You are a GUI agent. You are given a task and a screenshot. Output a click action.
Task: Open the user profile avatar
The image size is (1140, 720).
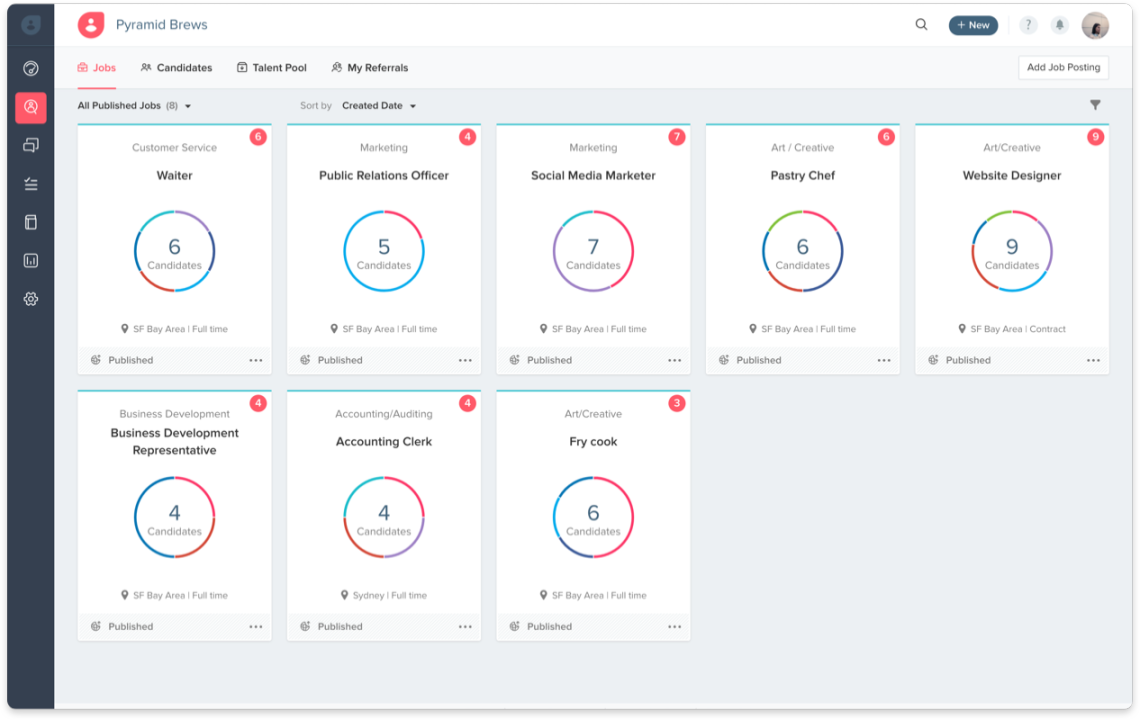click(1095, 26)
